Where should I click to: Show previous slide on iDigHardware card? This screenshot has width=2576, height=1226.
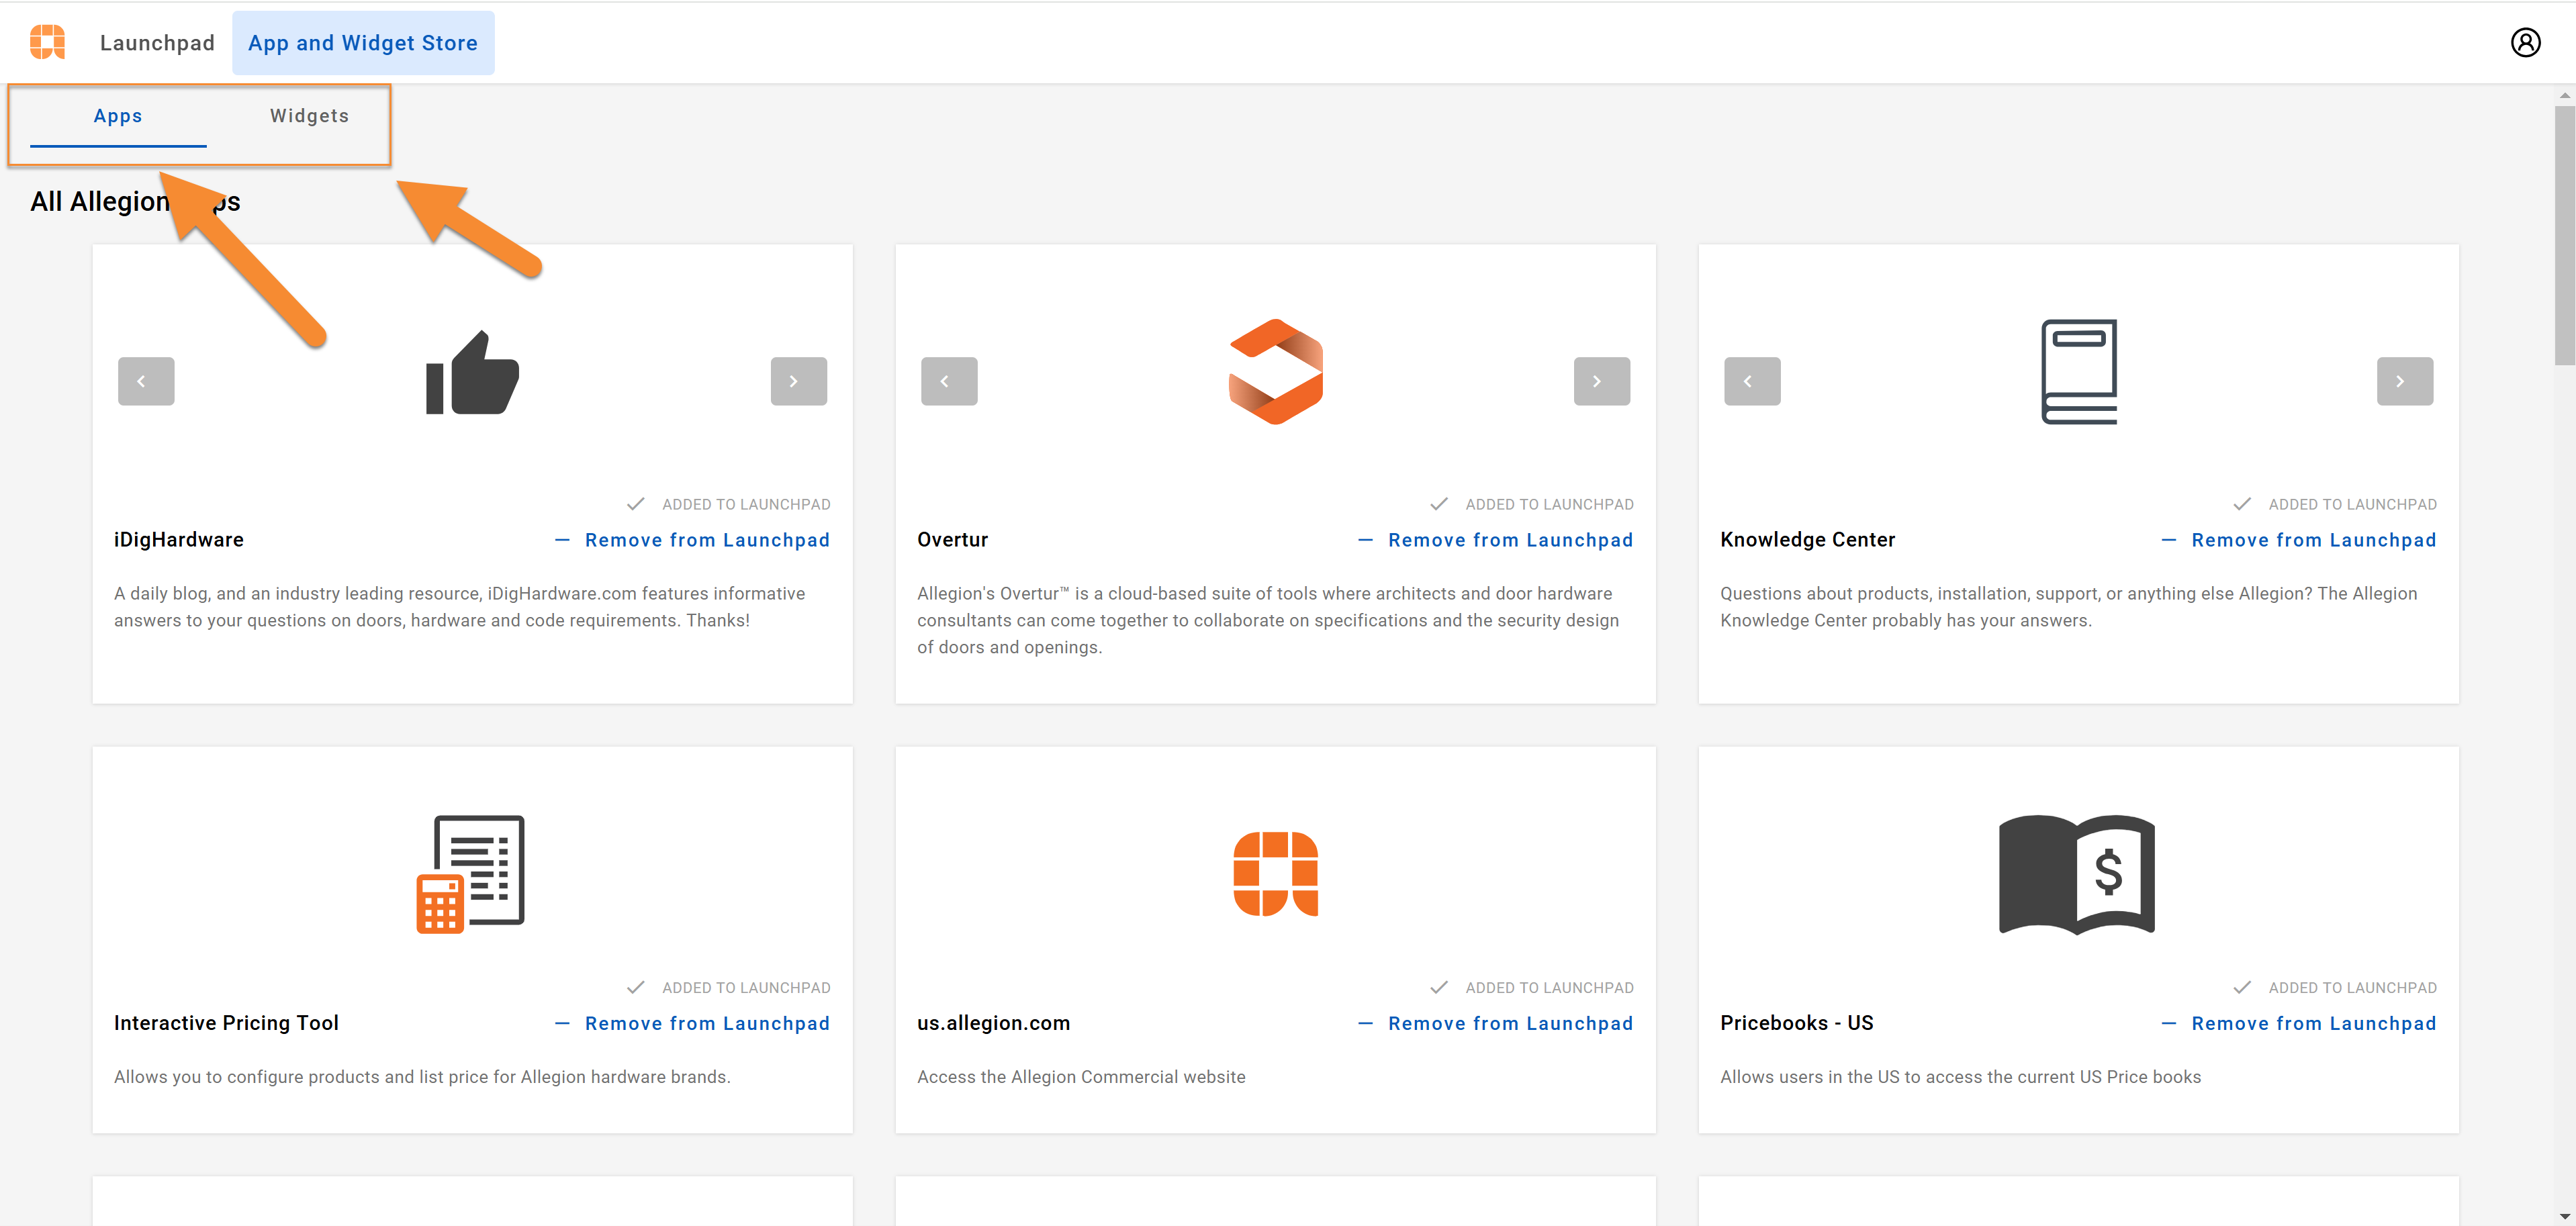coord(146,381)
